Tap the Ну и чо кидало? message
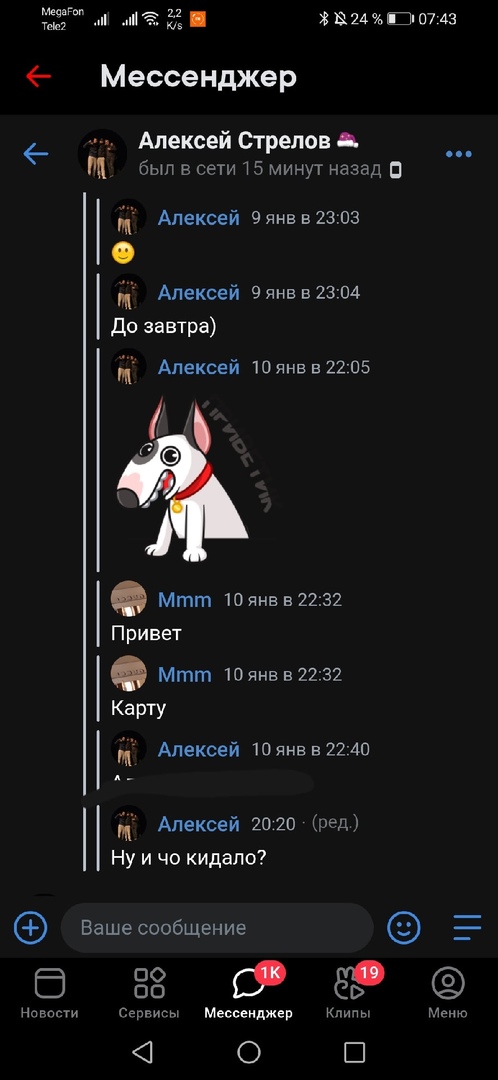Viewport: 498px width, 1080px height. pyautogui.click(x=189, y=858)
